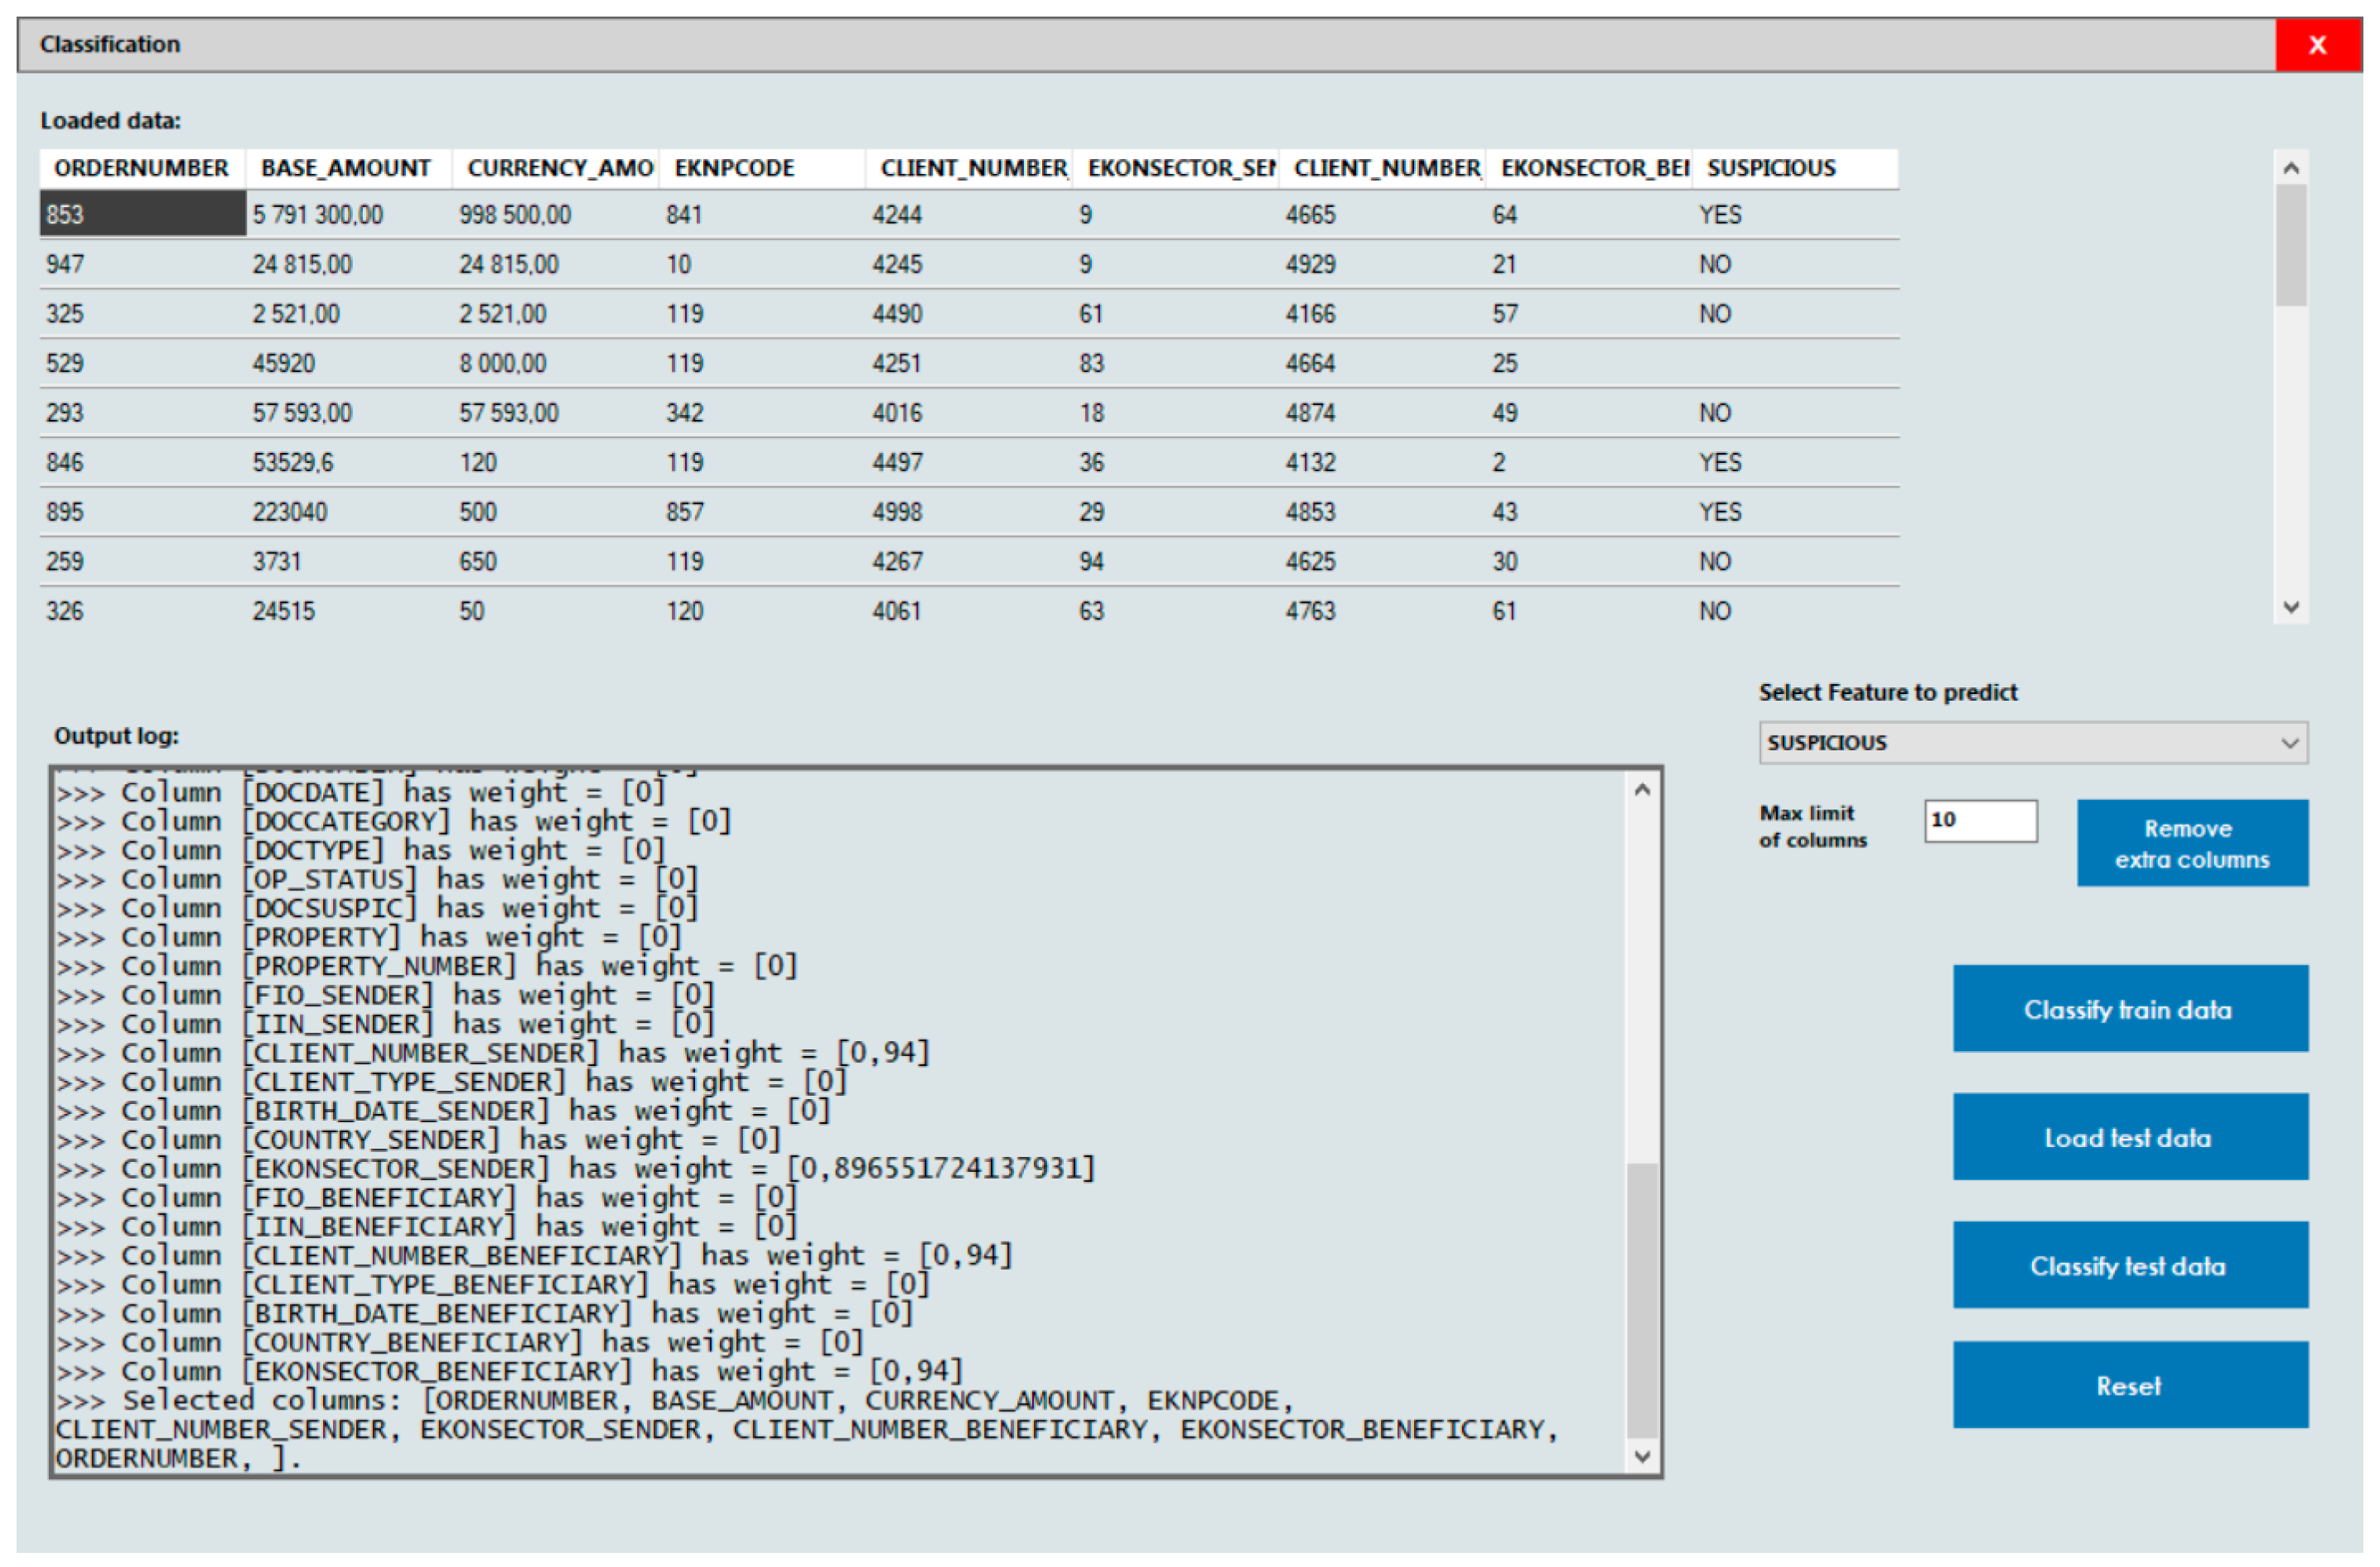Image resolution: width=2380 pixels, height=1567 pixels.
Task: Click the Max limit of columns field
Action: [1979, 821]
